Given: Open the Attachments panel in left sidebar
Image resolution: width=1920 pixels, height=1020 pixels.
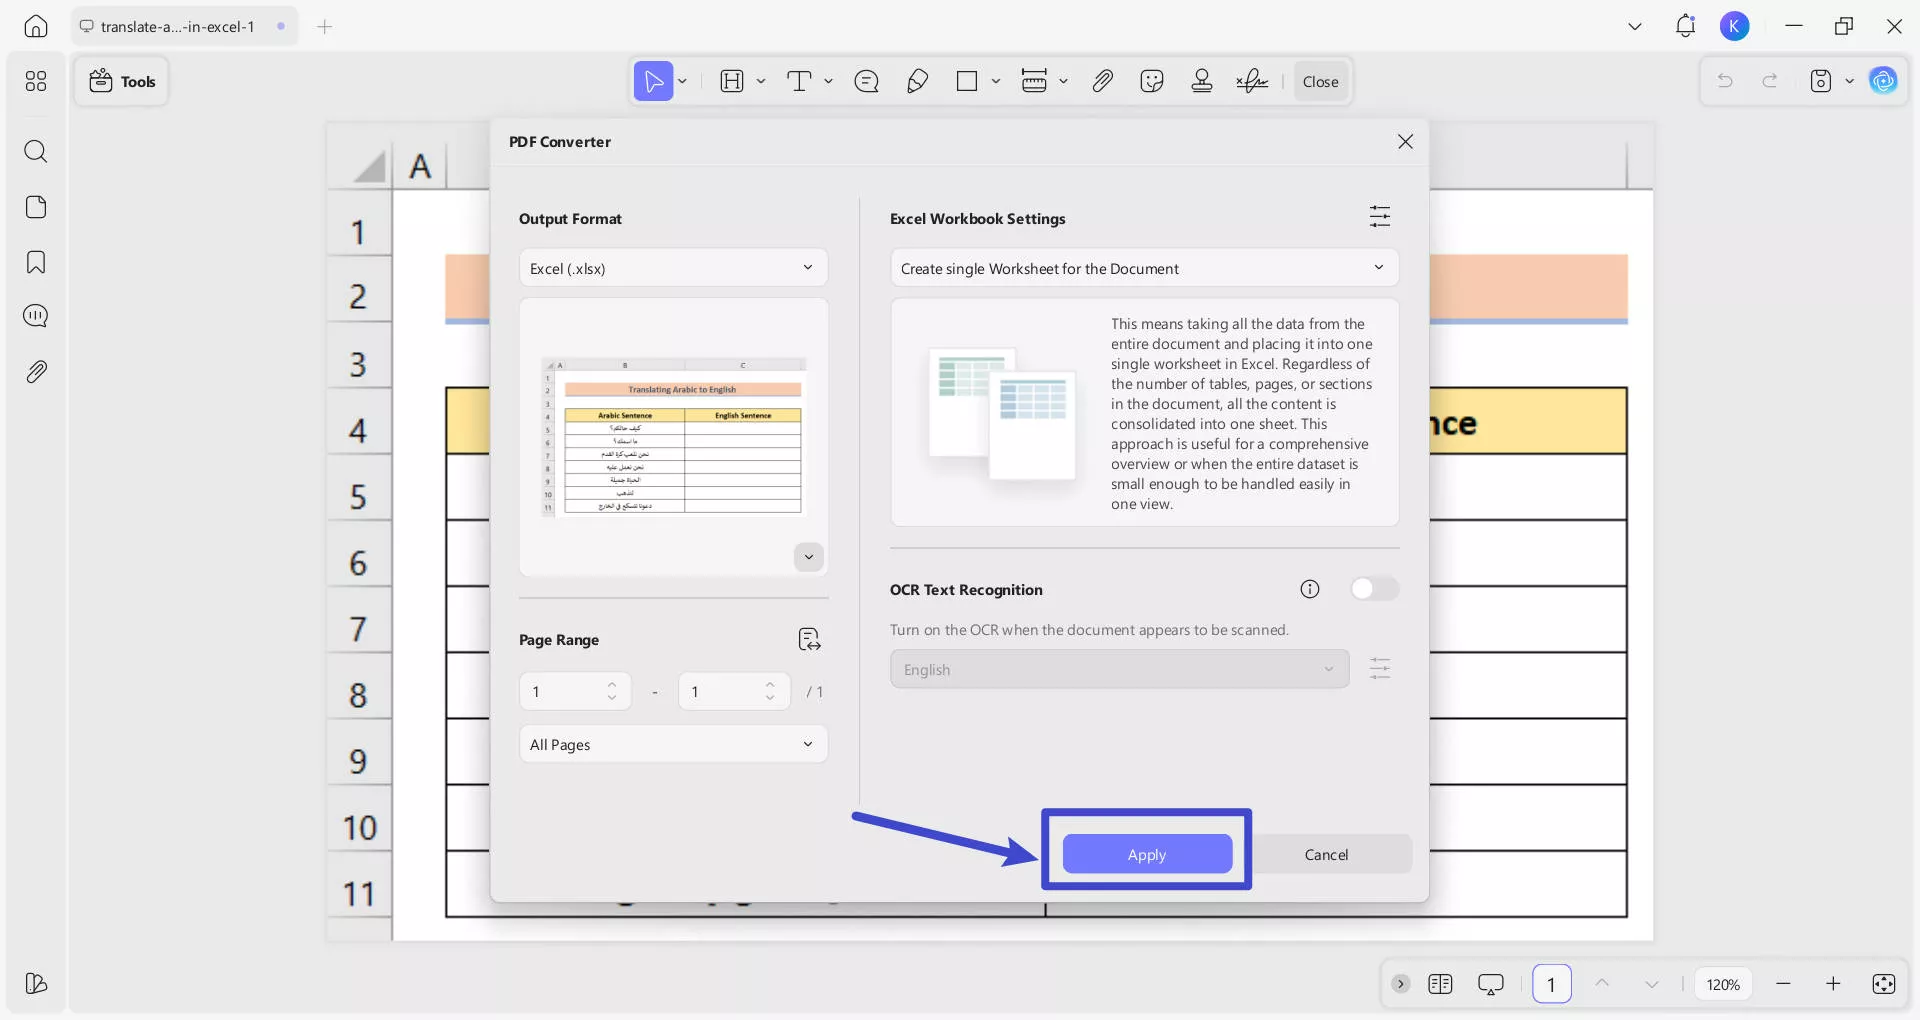Looking at the screenshot, I should [36, 372].
